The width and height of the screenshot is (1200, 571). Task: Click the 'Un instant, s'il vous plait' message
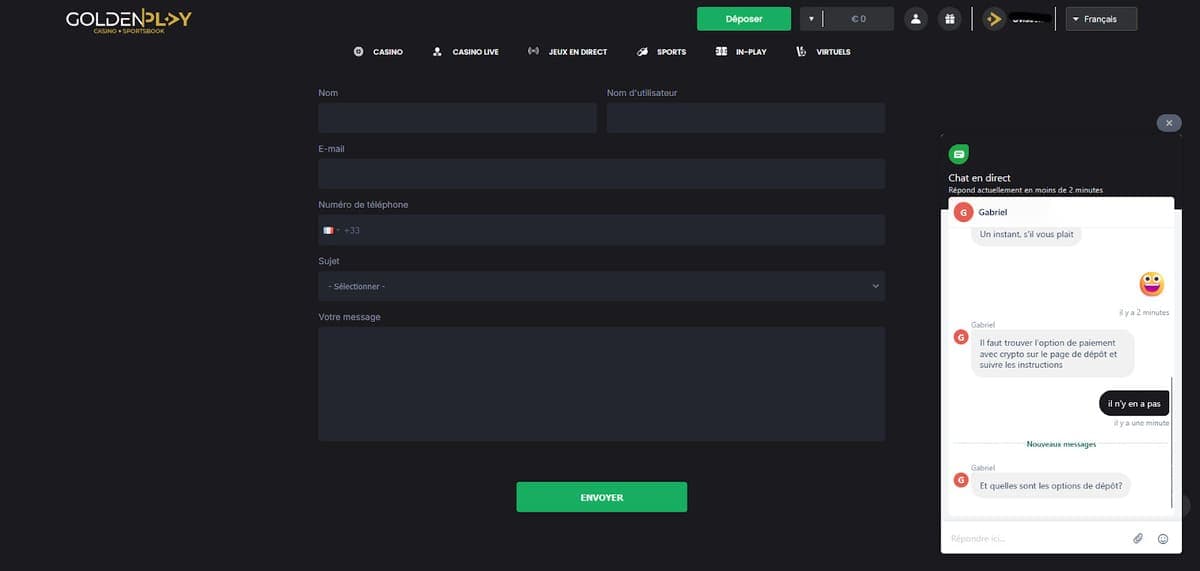tap(1026, 234)
